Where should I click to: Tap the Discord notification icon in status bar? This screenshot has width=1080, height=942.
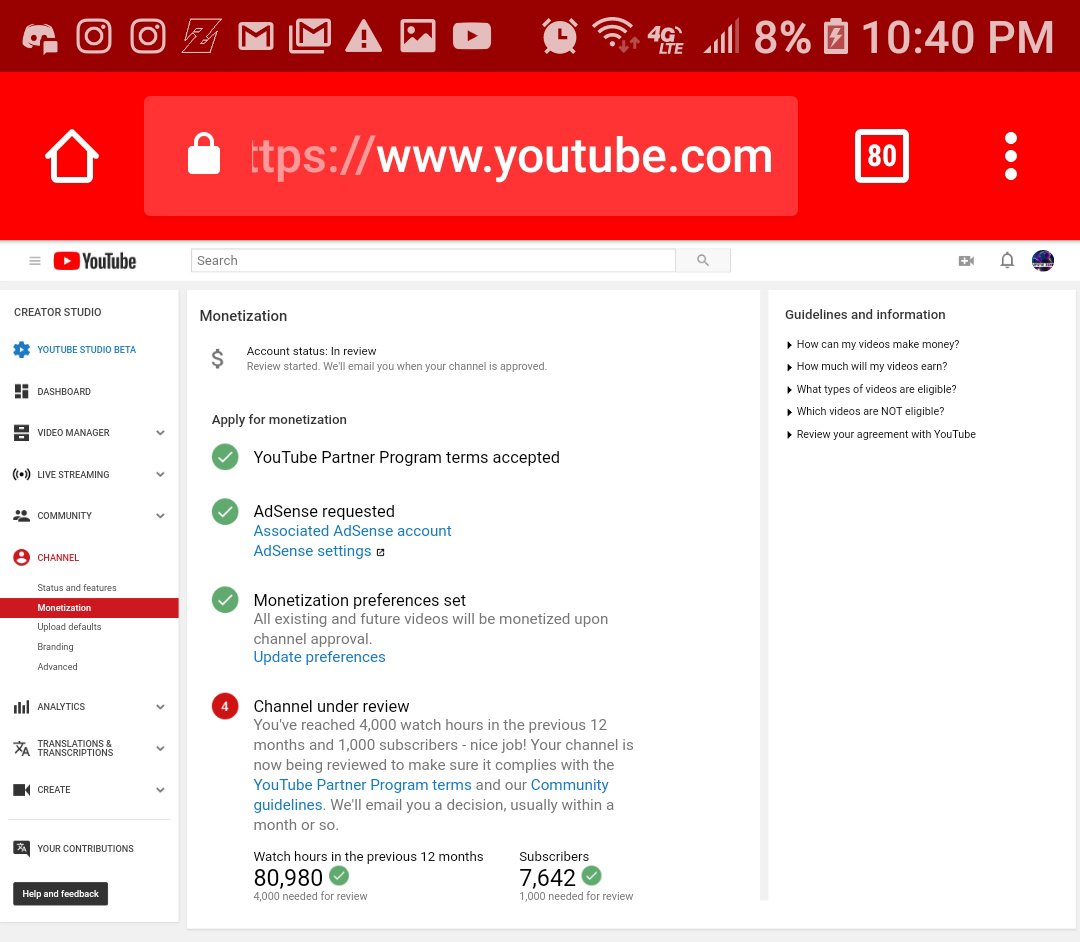click(39, 38)
